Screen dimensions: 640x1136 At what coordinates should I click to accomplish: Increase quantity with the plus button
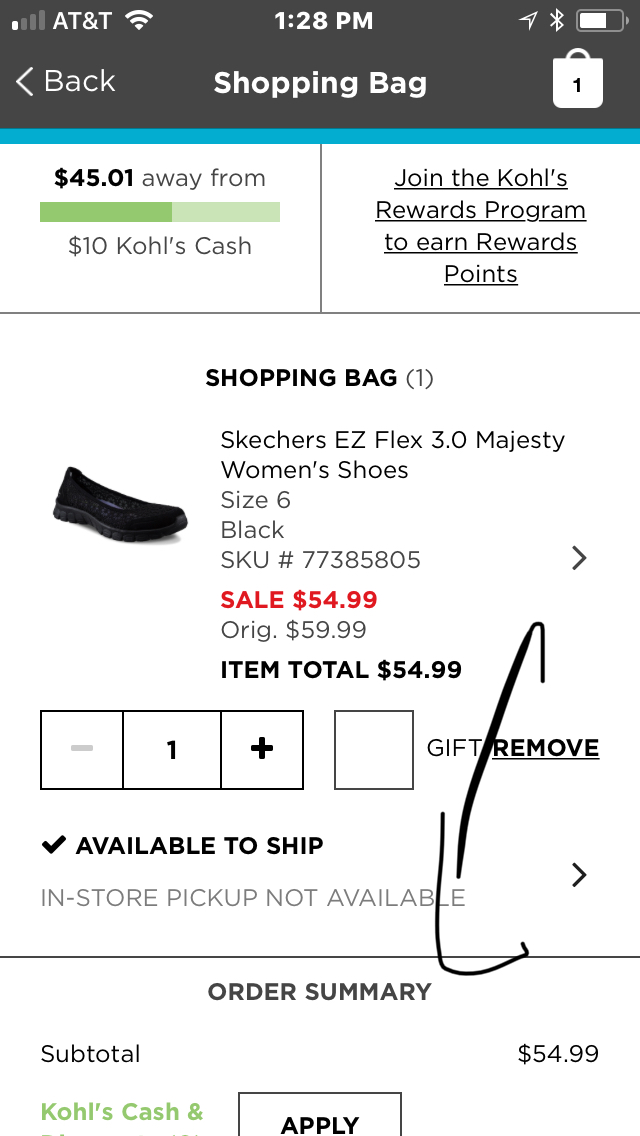[262, 749]
